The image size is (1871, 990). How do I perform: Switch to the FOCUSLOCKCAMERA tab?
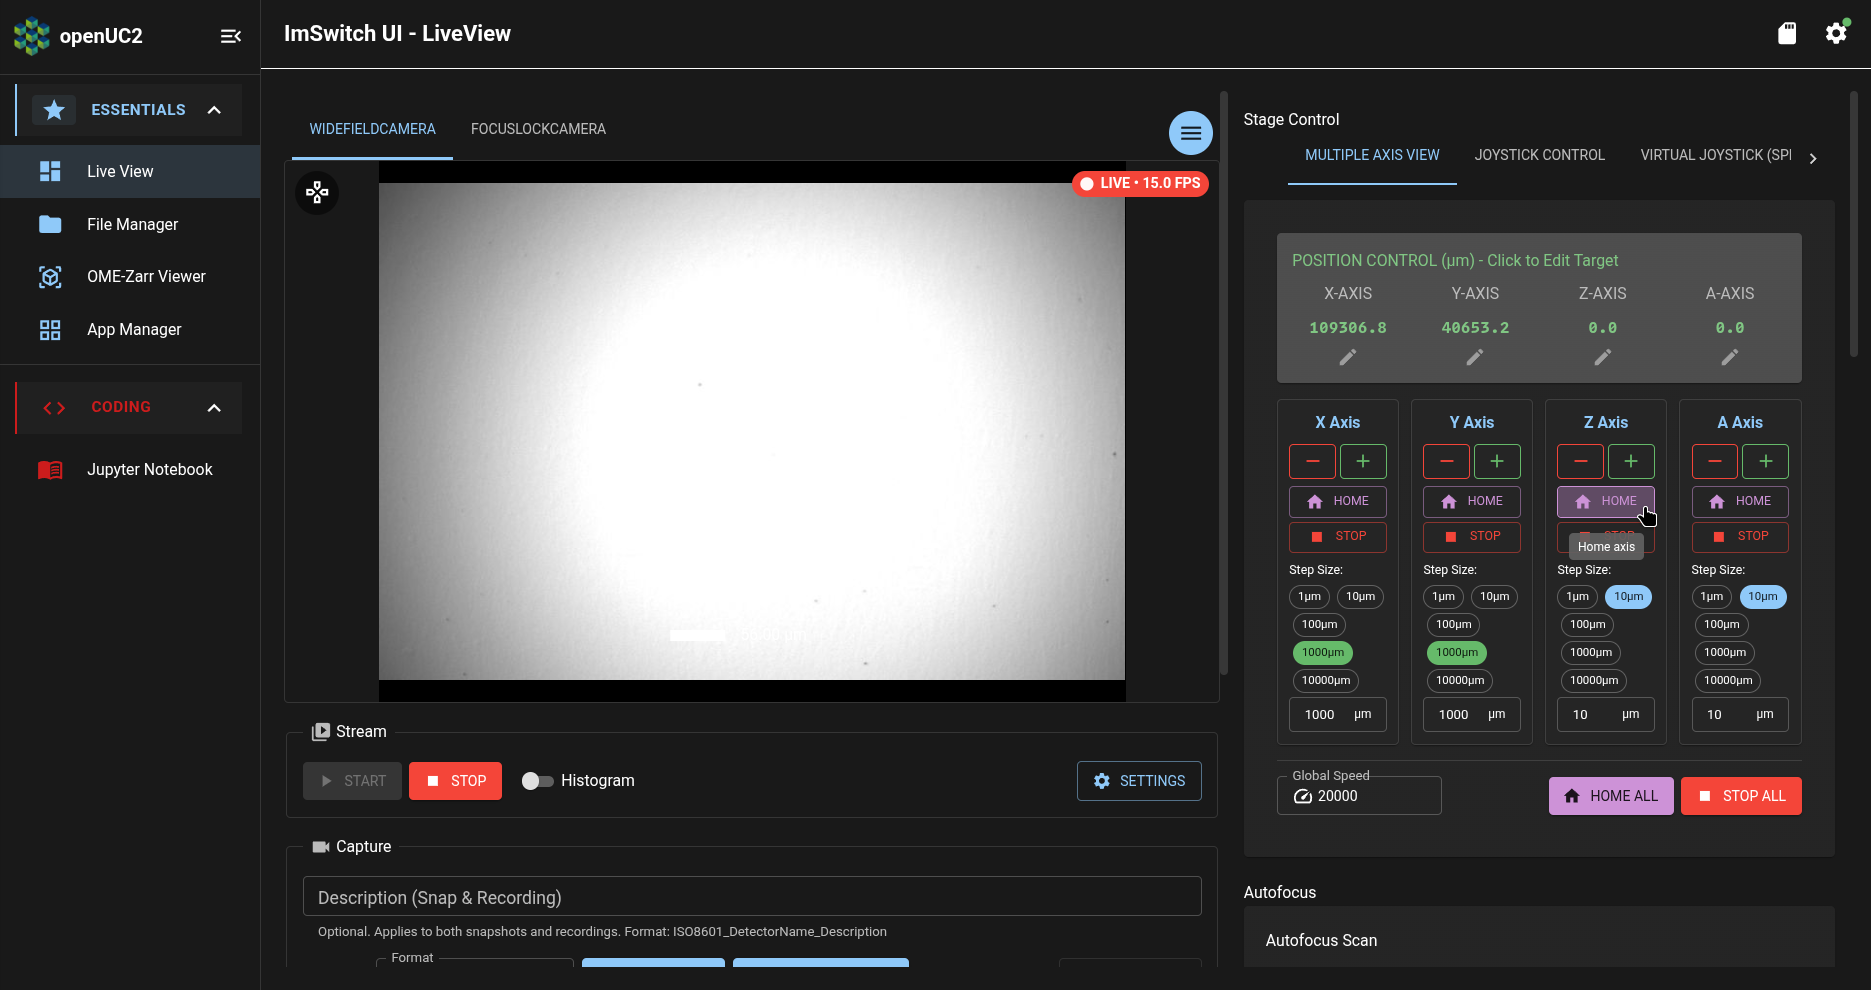tap(538, 128)
